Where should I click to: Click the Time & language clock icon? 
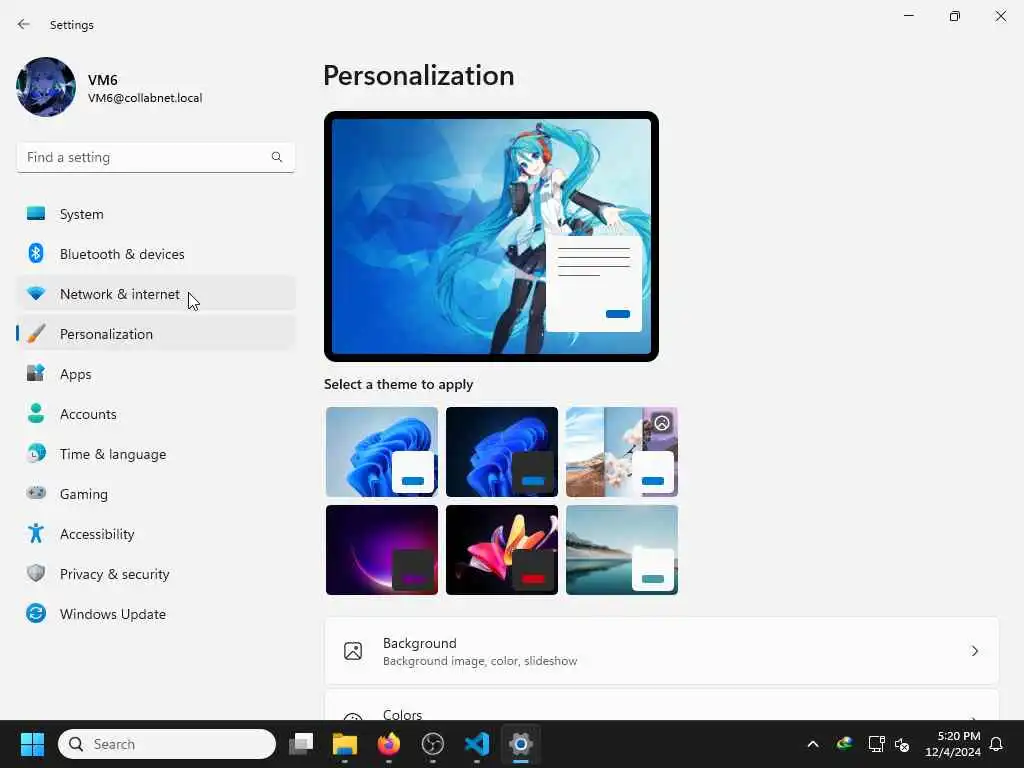click(36, 453)
